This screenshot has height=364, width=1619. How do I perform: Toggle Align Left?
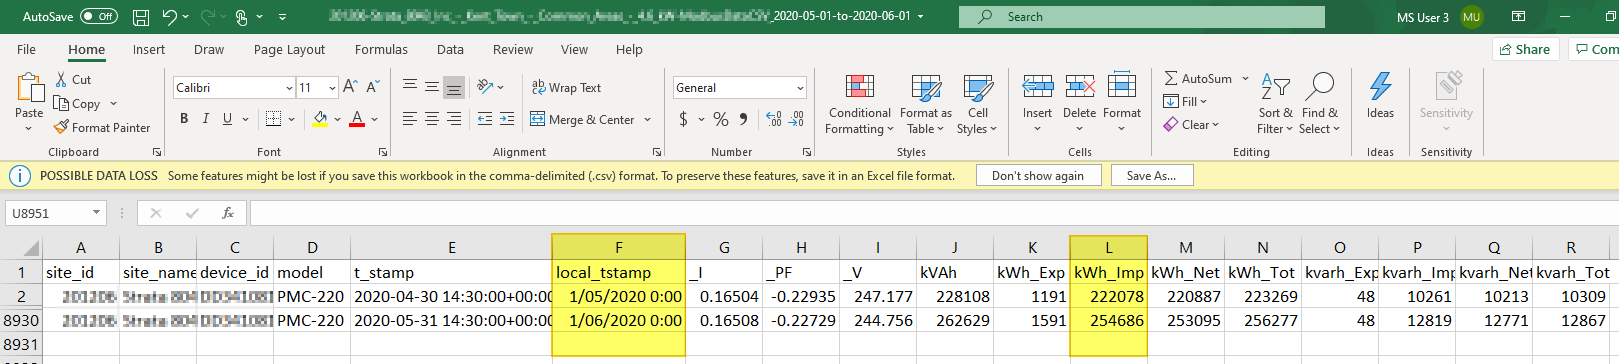click(x=410, y=119)
